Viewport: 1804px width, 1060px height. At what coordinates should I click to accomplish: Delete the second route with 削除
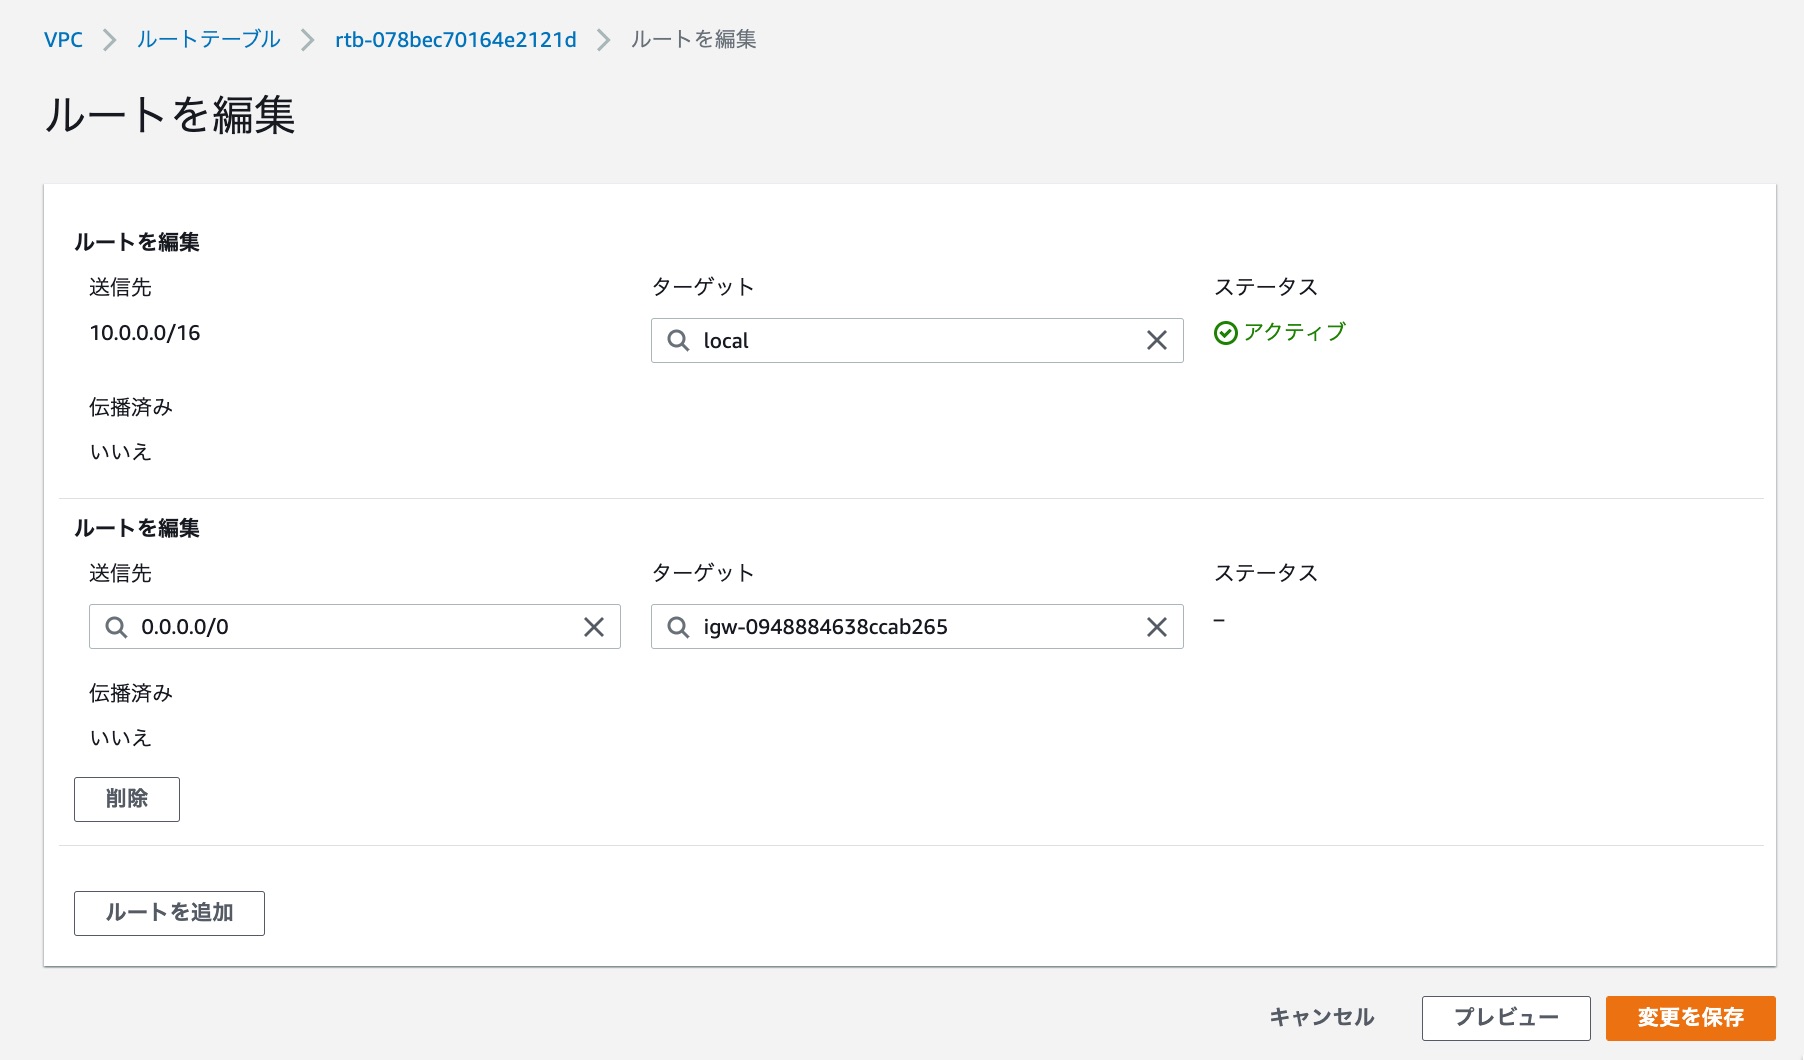(x=126, y=799)
